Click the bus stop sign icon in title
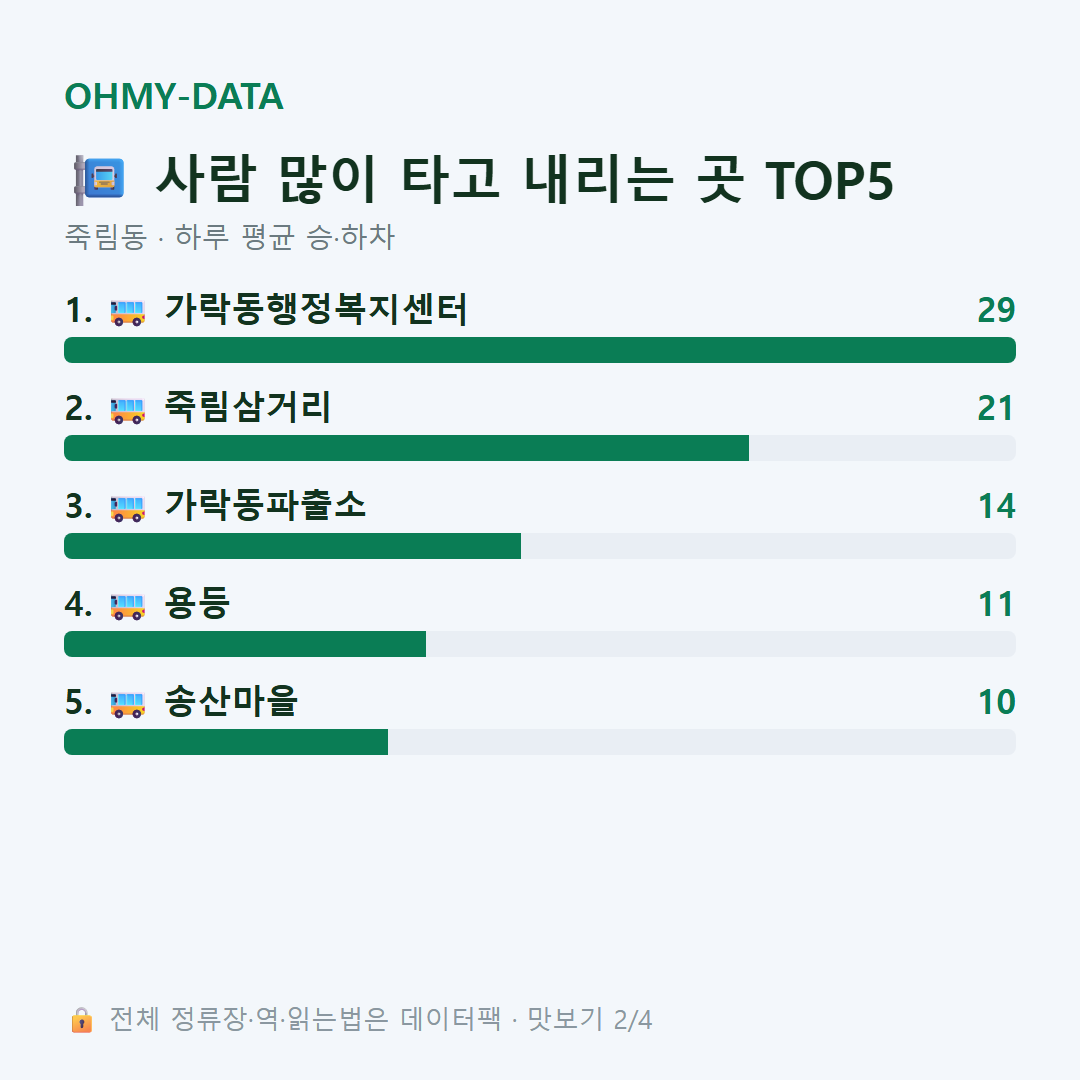1080x1080 pixels. click(99, 180)
